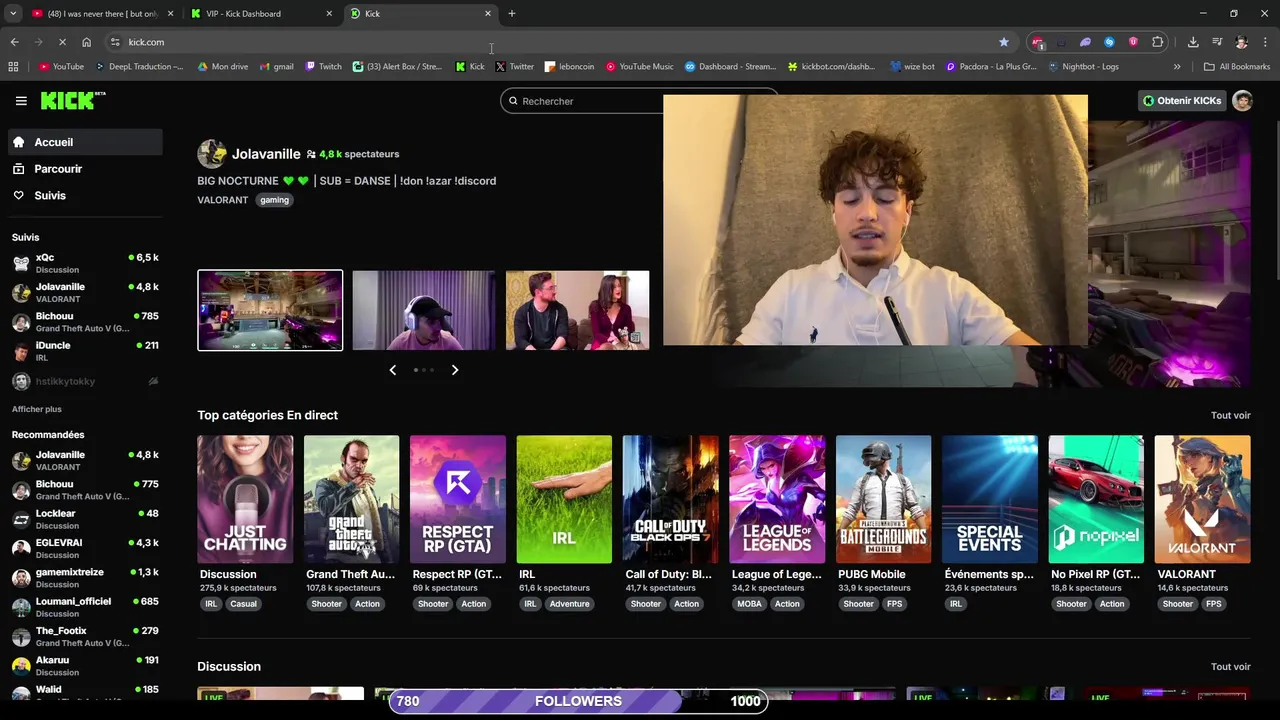The width and height of the screenshot is (1280, 720).
Task: Click the KICK beta logo
Action: click(73, 100)
